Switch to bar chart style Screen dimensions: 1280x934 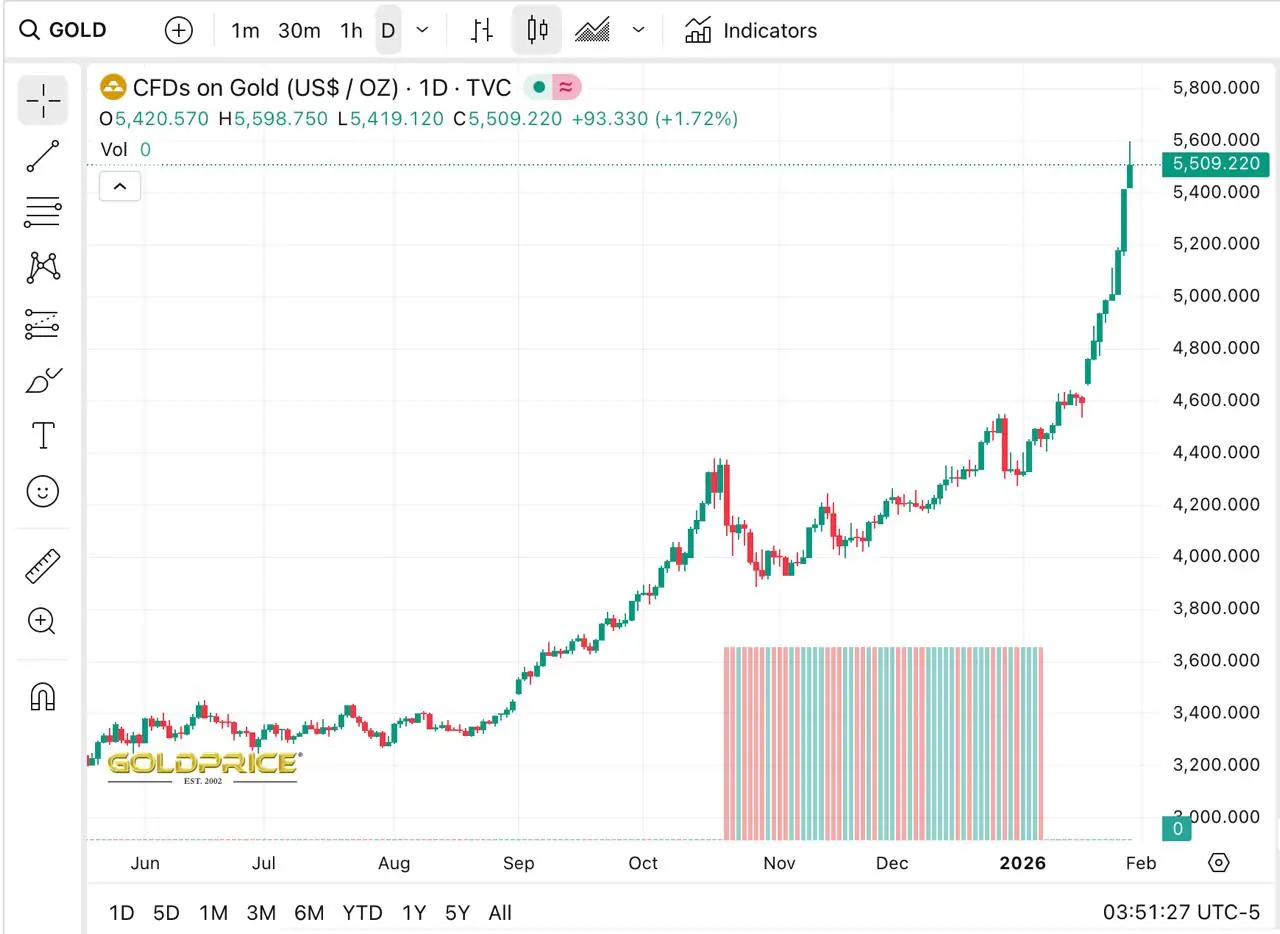coord(482,30)
